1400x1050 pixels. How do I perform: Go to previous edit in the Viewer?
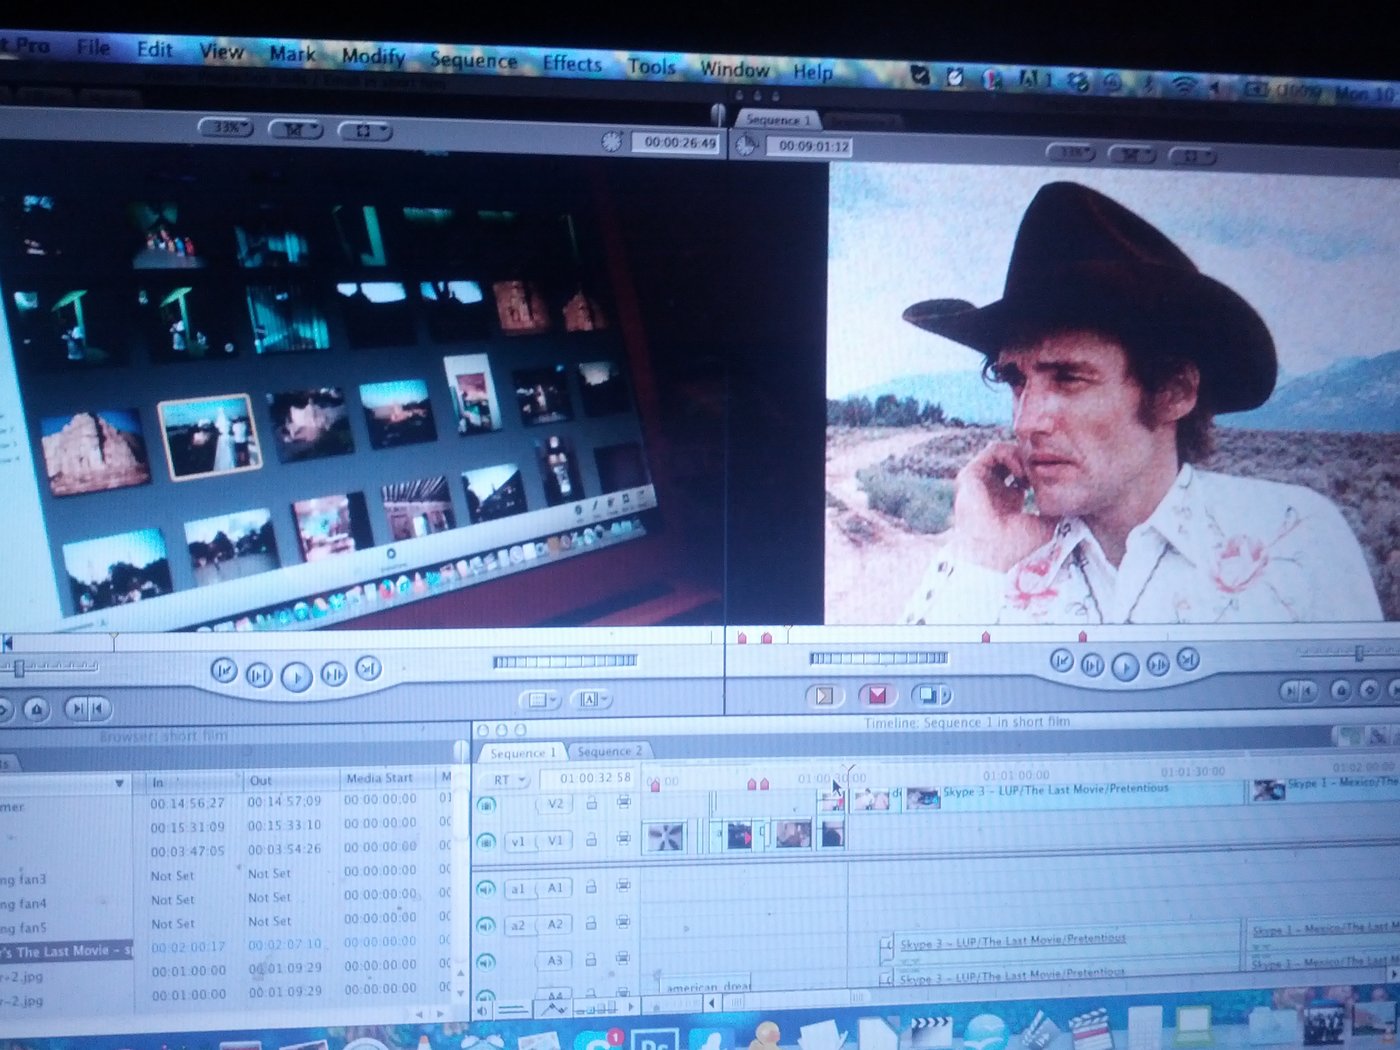point(224,670)
